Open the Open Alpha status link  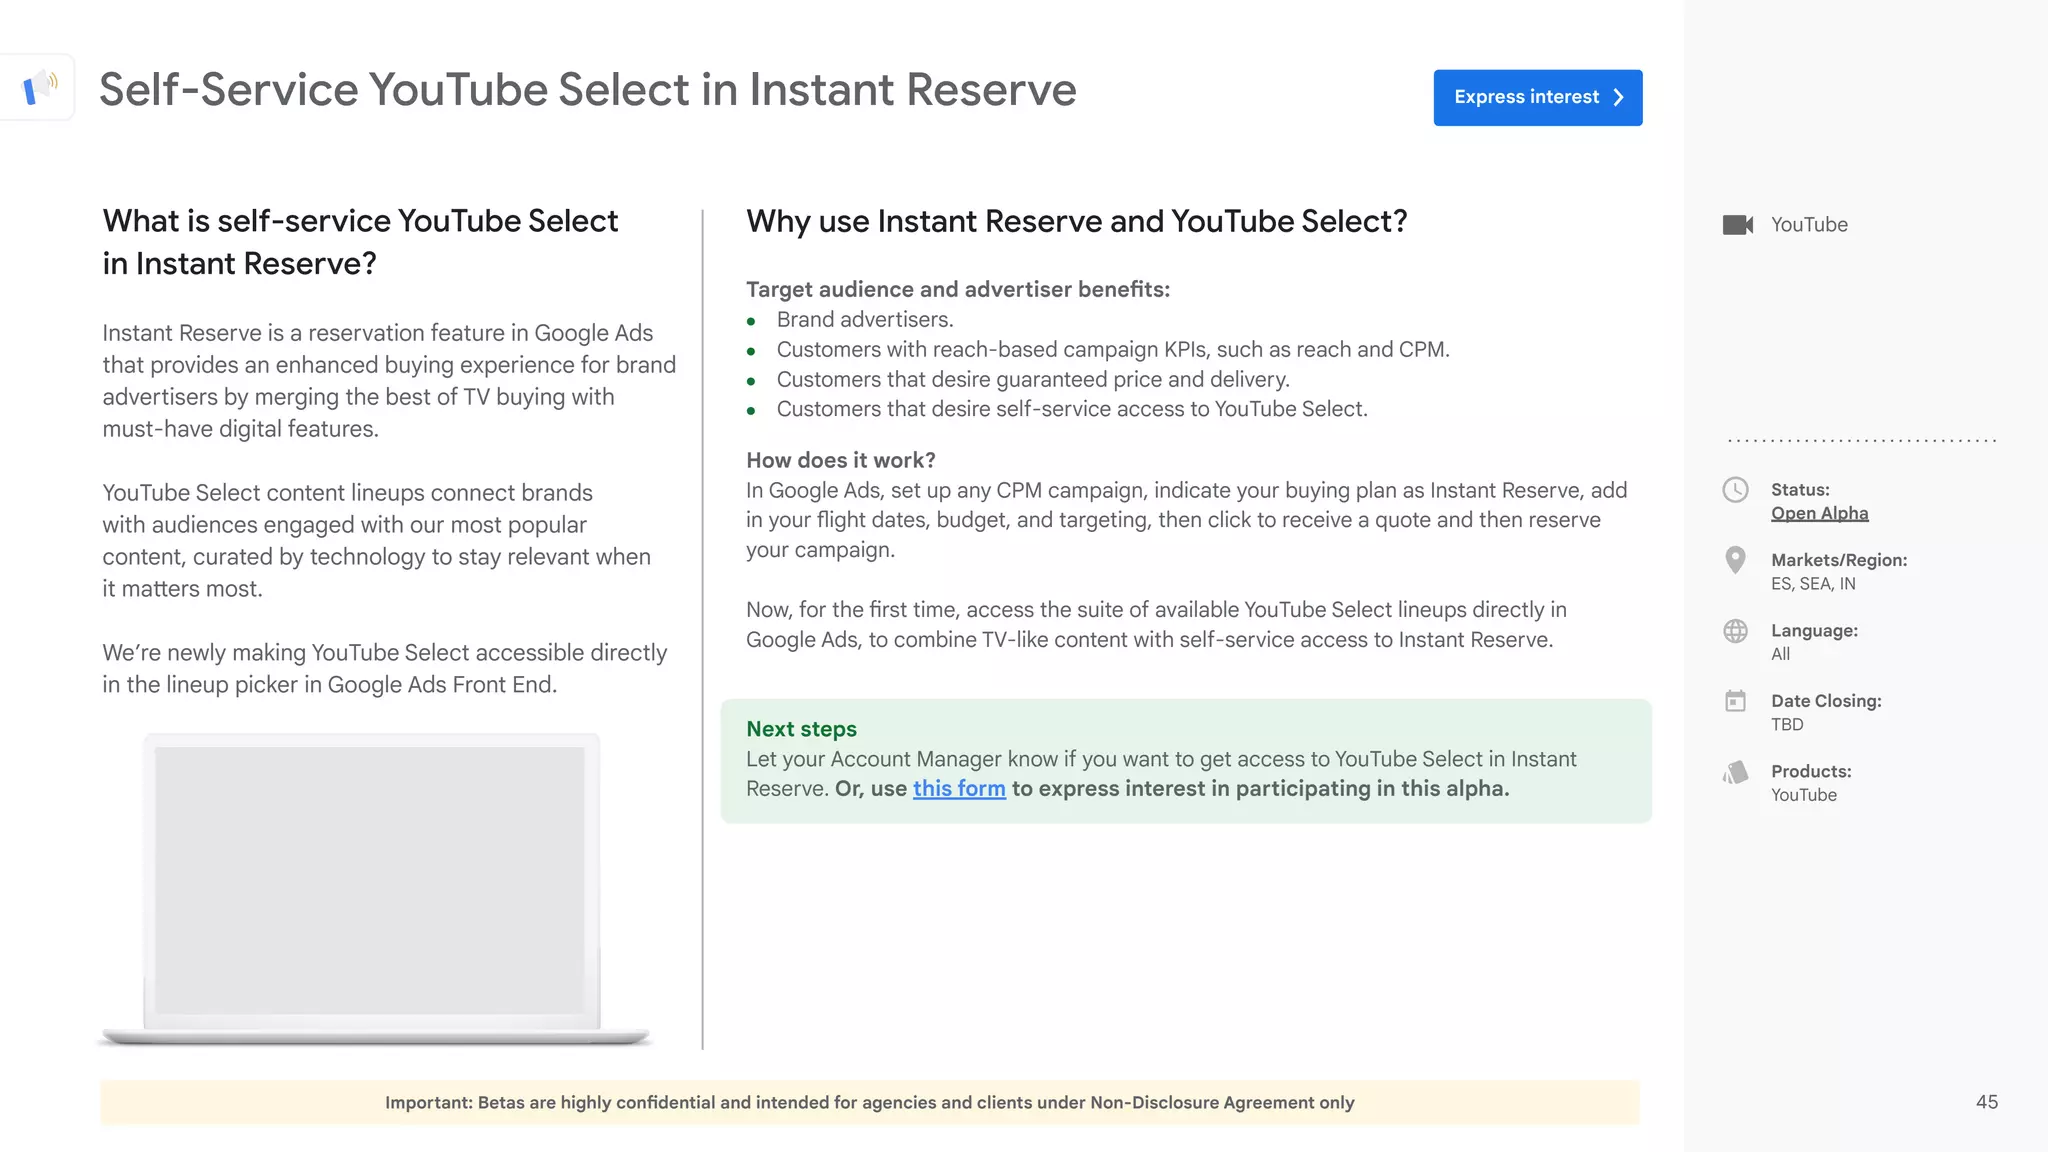(1819, 513)
